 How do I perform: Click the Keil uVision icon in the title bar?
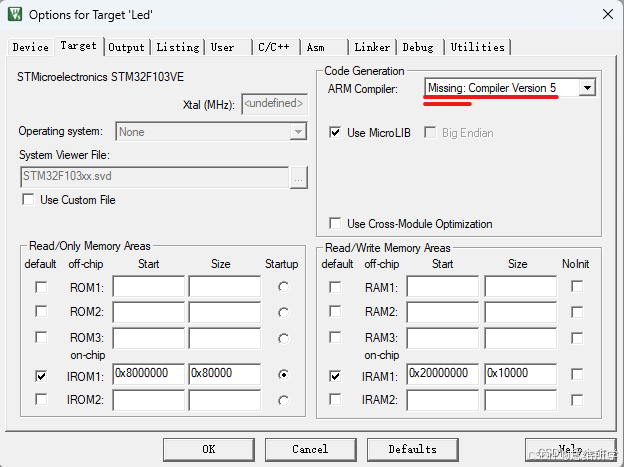point(15,14)
